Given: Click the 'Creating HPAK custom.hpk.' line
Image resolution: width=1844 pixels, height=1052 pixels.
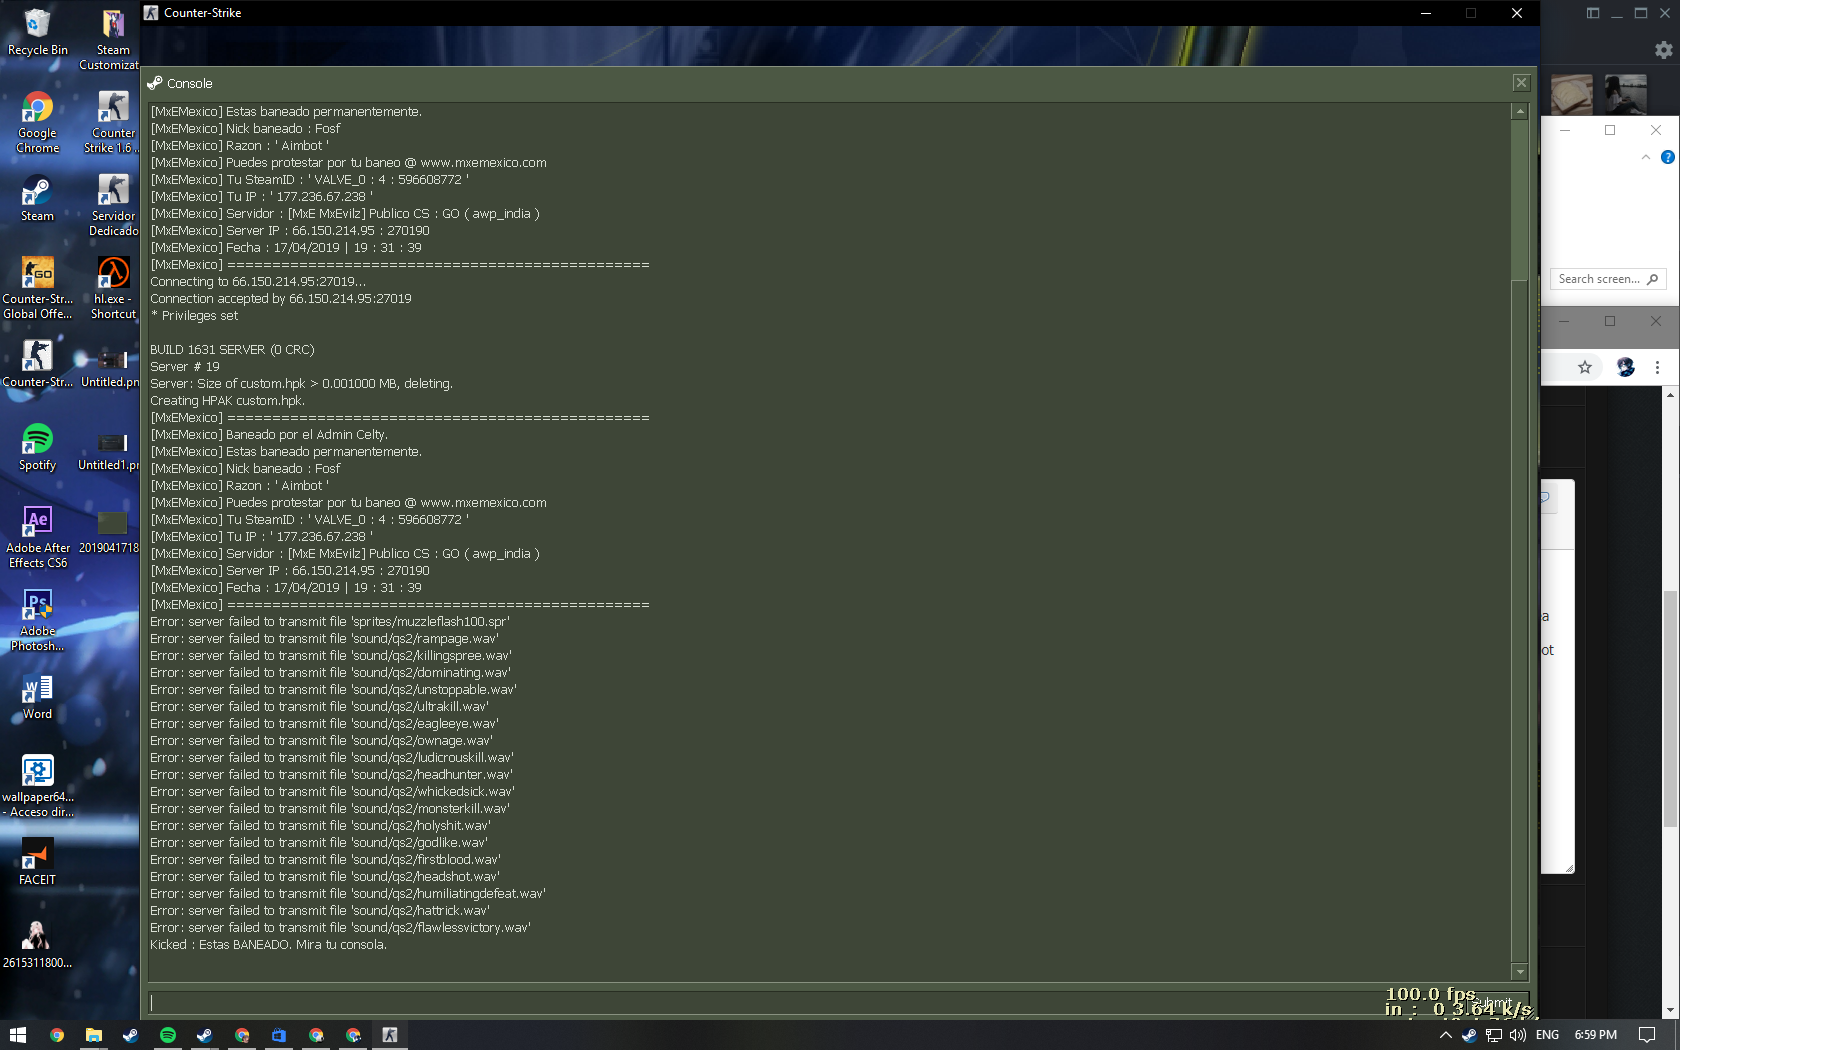Looking at the screenshot, I should [227, 401].
